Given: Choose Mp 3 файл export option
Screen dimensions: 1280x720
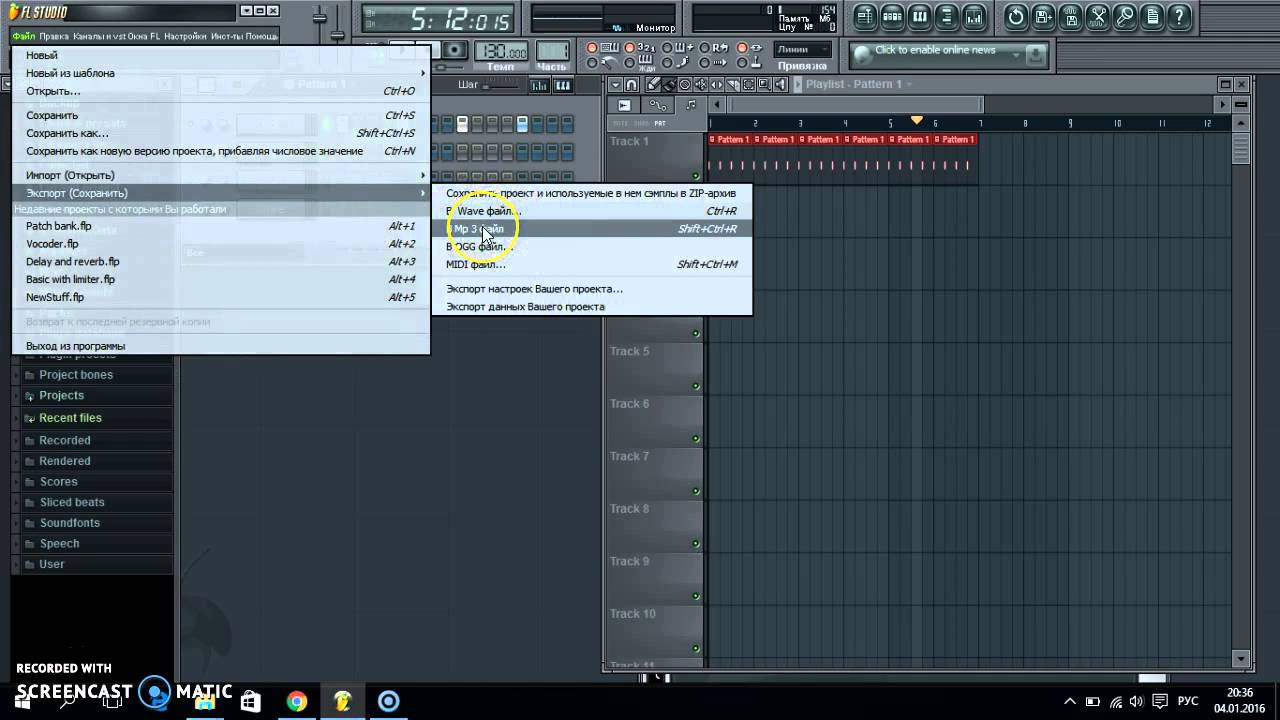Looking at the screenshot, I should click(x=592, y=229).
